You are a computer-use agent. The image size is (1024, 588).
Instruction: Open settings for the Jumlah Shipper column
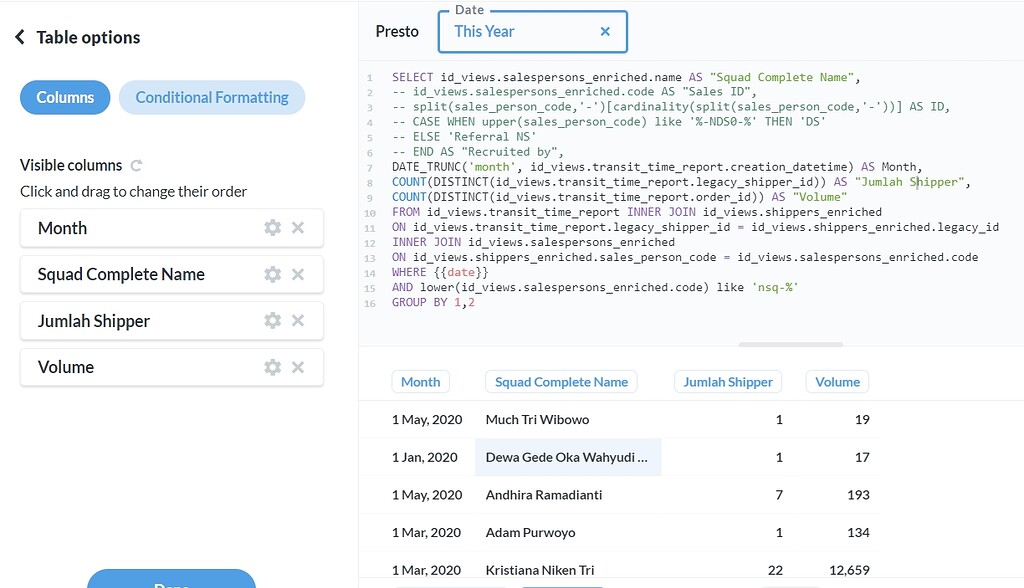[272, 320]
